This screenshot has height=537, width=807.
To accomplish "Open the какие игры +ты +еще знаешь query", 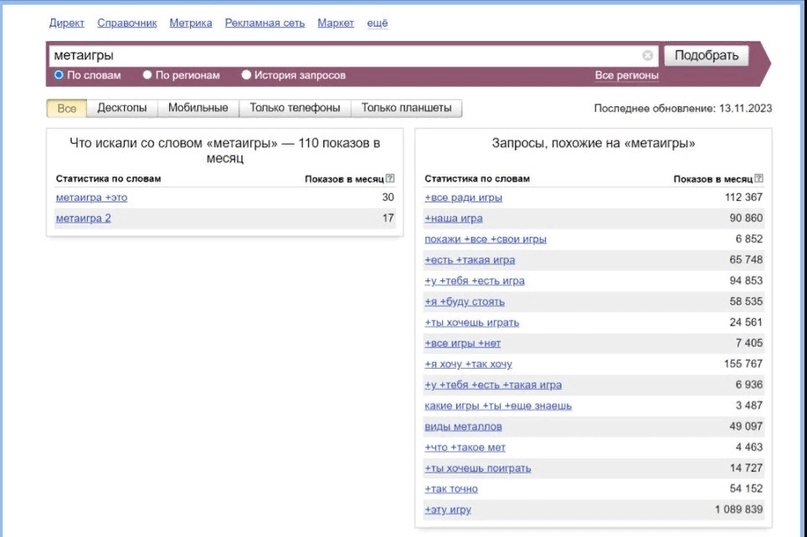I will point(498,406).
